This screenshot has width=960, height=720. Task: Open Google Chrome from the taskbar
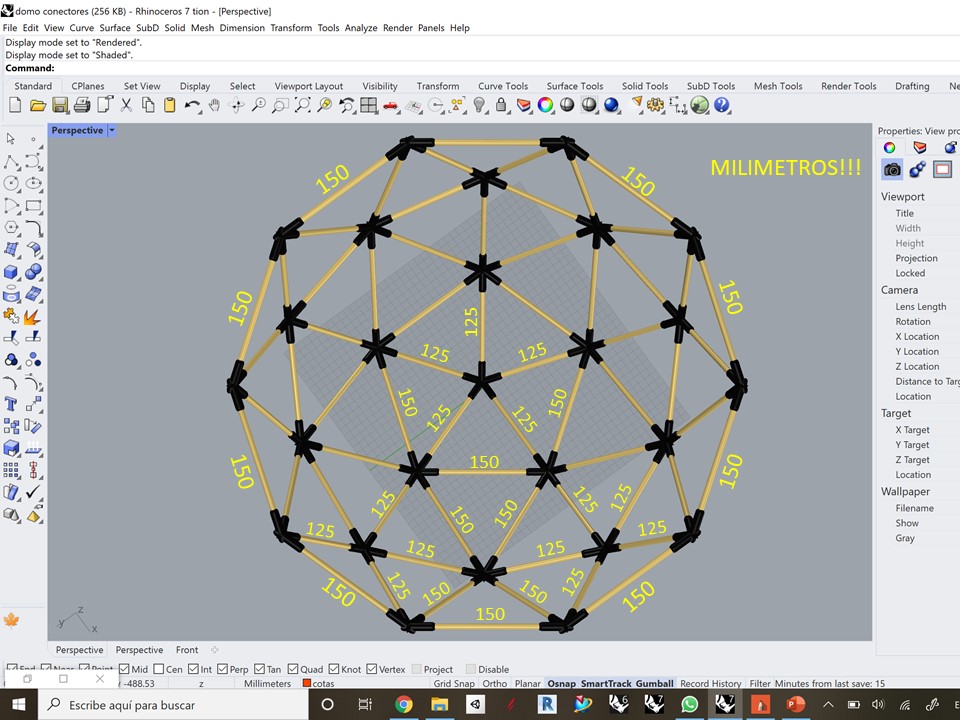(x=403, y=705)
